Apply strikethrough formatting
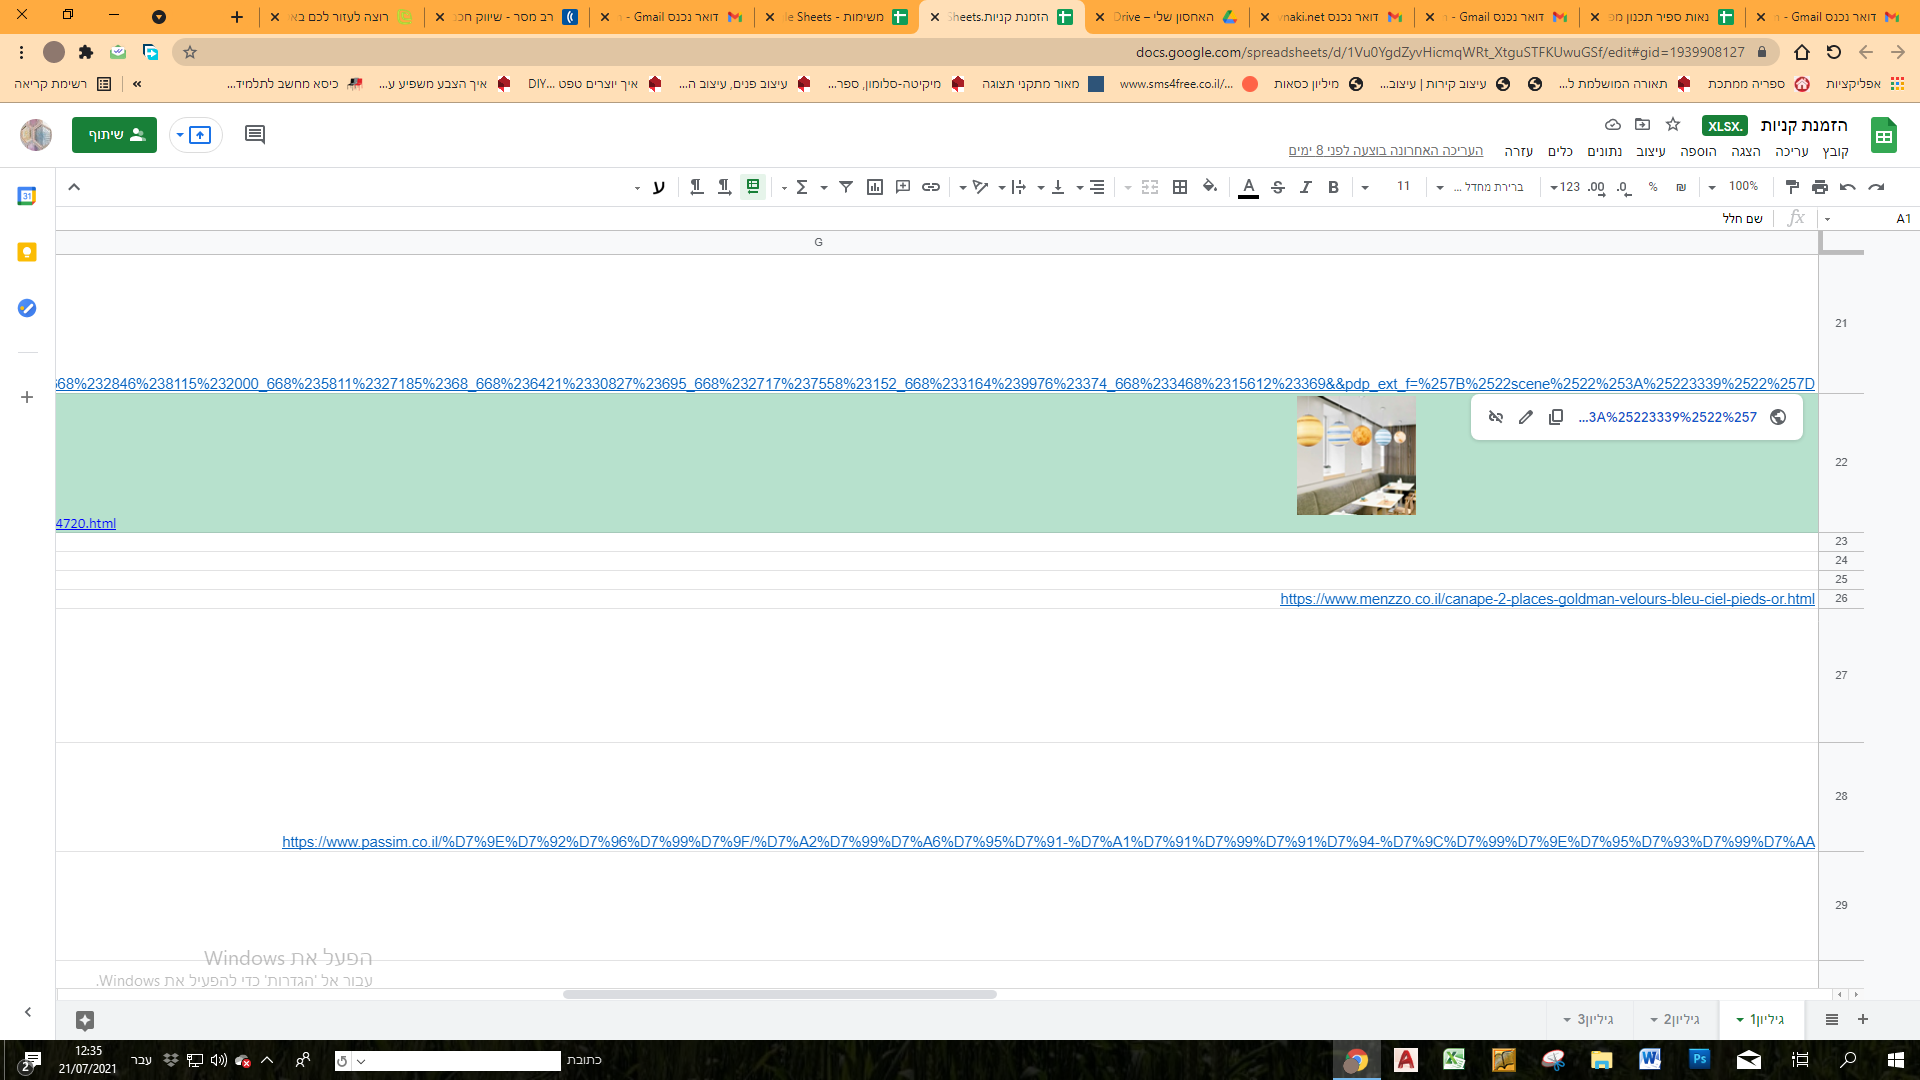 pos(1277,187)
